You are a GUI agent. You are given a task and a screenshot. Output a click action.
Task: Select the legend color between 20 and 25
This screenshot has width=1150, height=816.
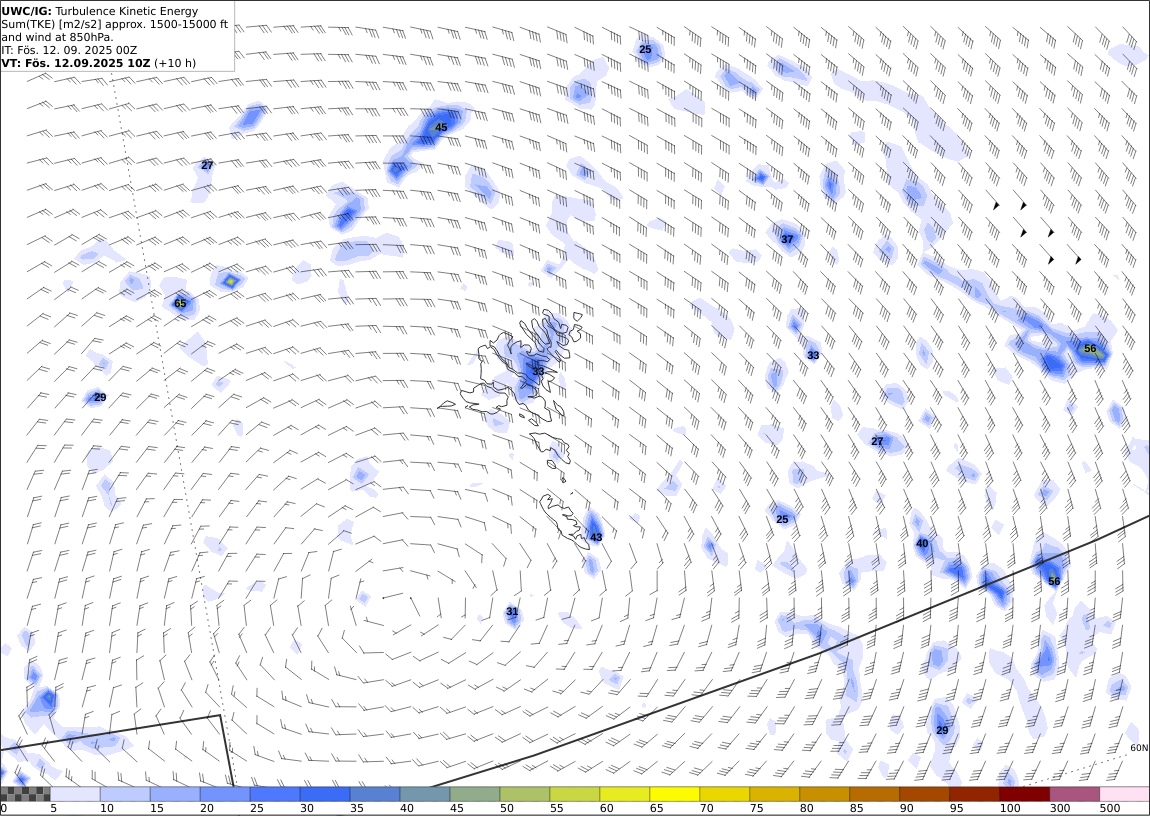224,794
